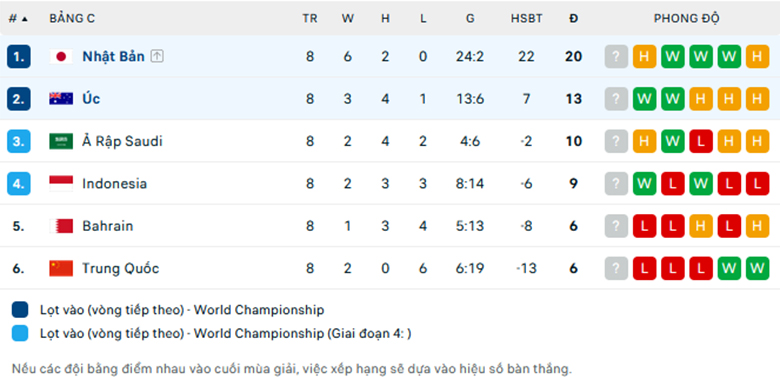Screen dimensions: 780x379
Task: Click the Indonesia flag icon
Action: click(61, 184)
